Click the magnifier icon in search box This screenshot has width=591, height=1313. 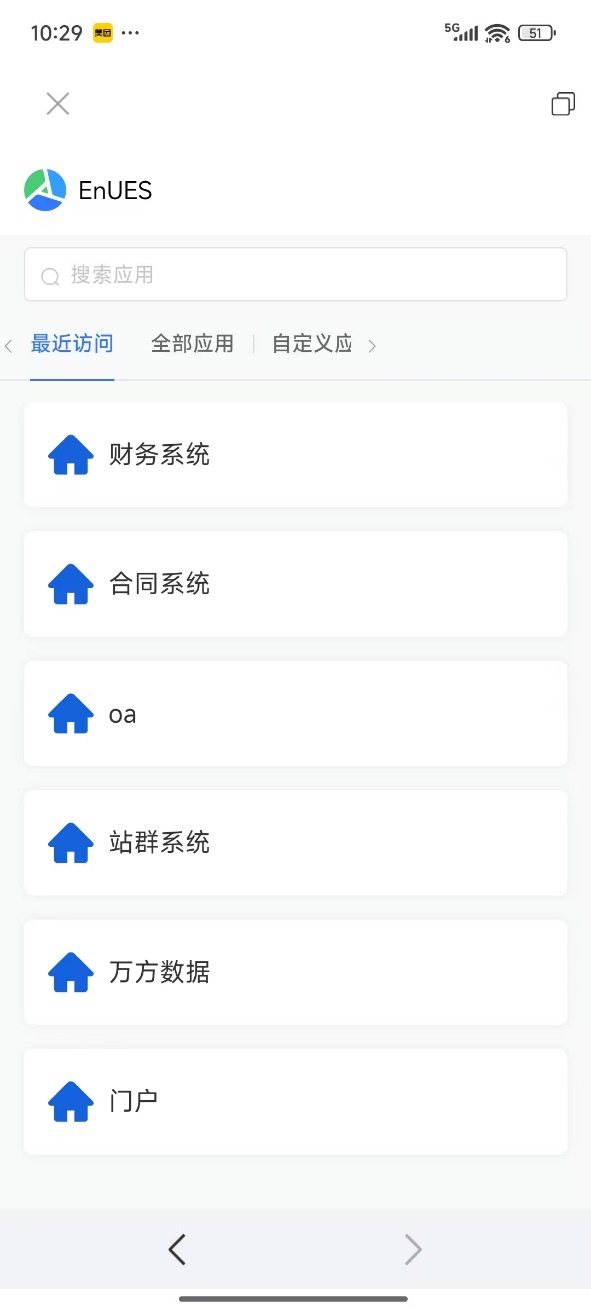tap(50, 276)
